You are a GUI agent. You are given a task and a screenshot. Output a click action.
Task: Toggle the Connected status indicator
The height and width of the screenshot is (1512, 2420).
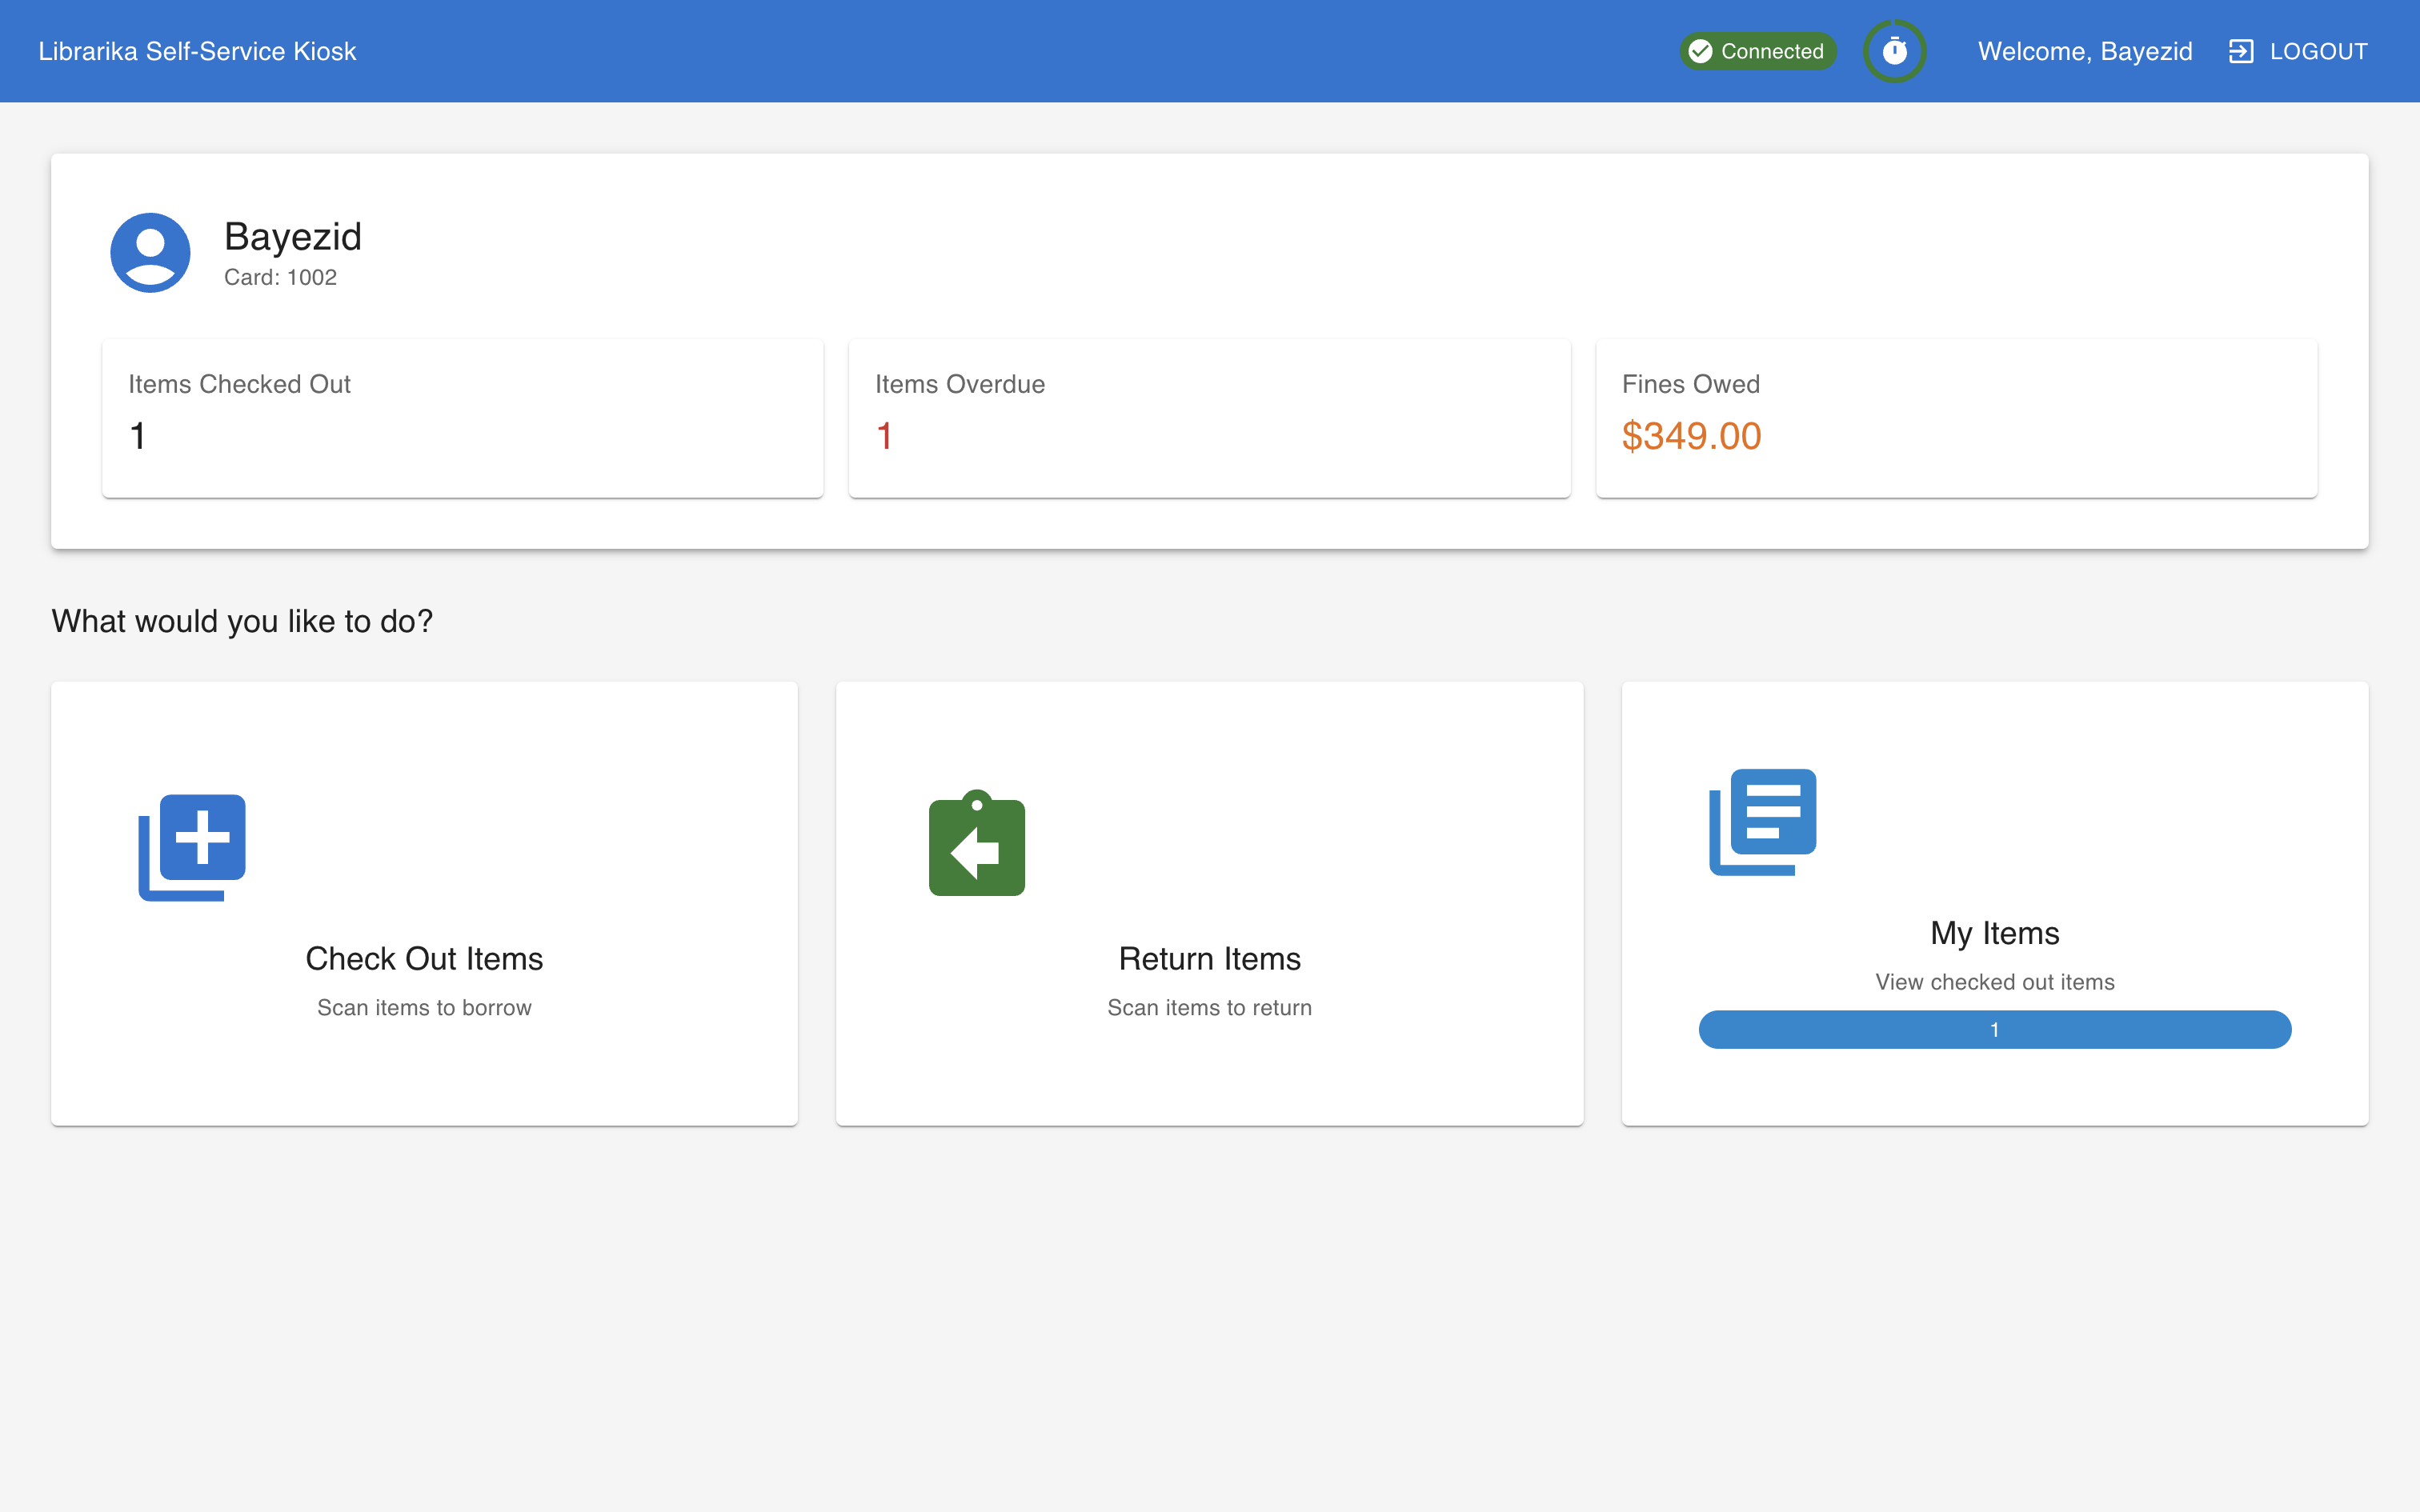point(1757,51)
